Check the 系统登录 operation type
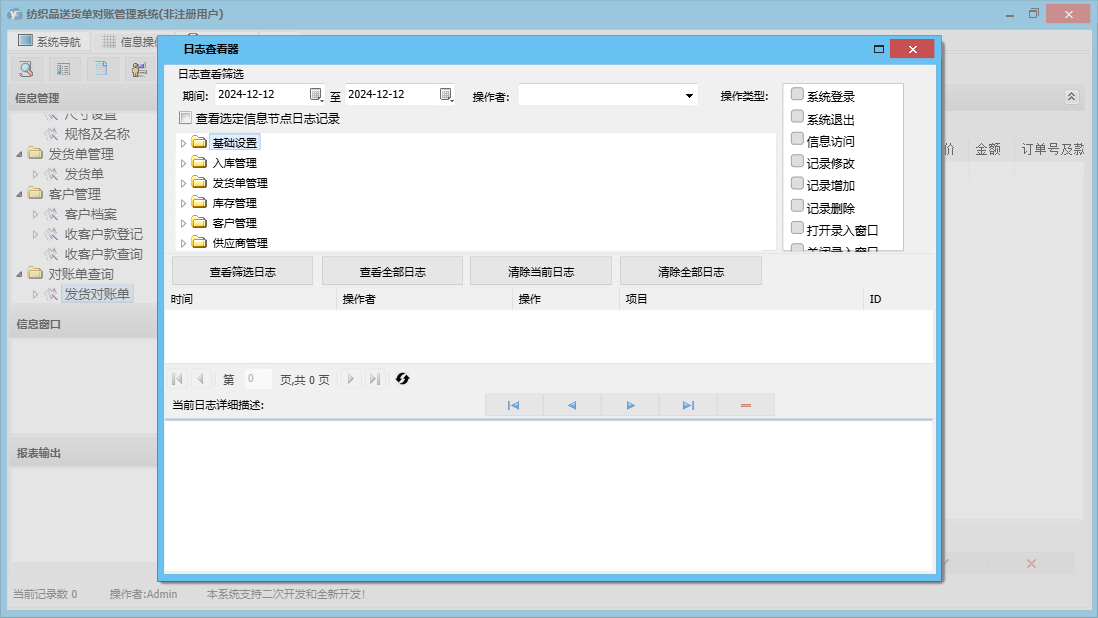1098x618 pixels. coord(797,94)
